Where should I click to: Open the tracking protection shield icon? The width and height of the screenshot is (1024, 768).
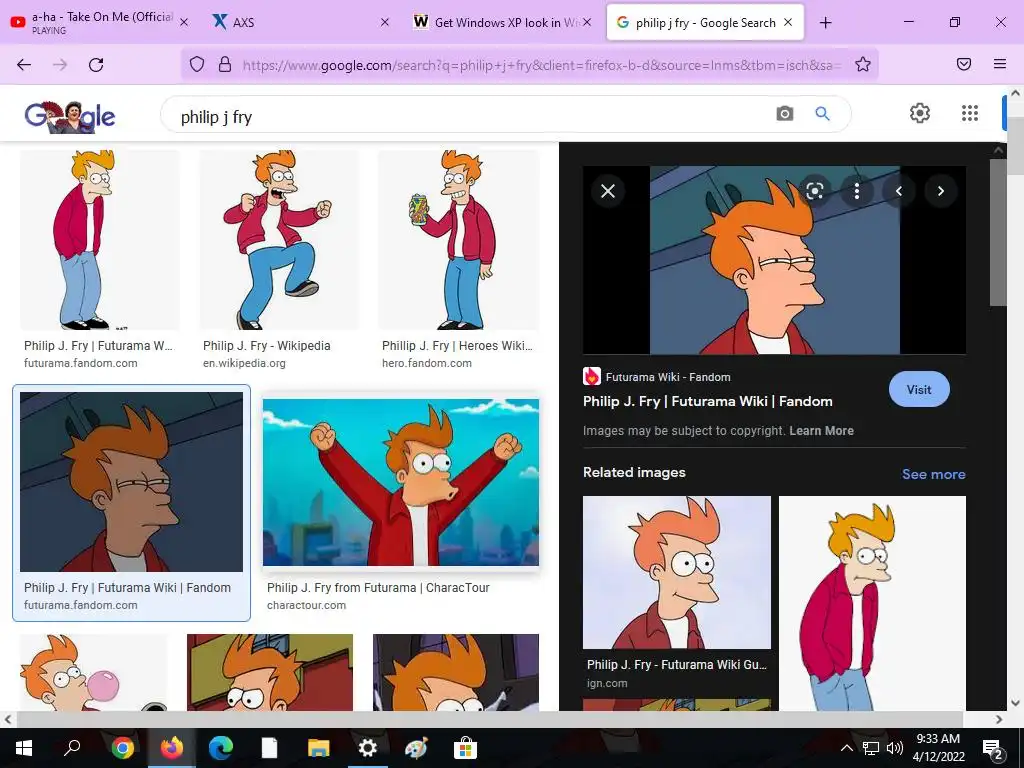(197, 64)
